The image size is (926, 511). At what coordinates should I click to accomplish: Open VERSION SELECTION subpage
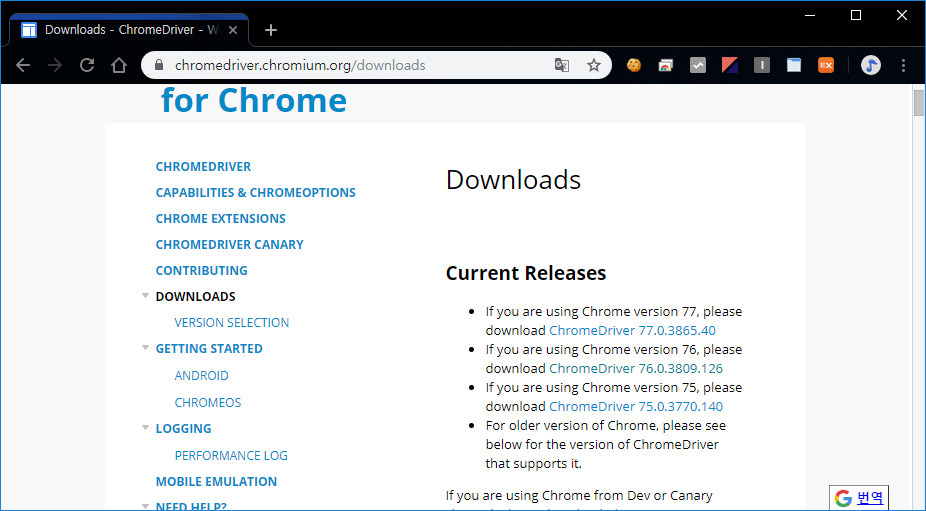[x=232, y=323]
